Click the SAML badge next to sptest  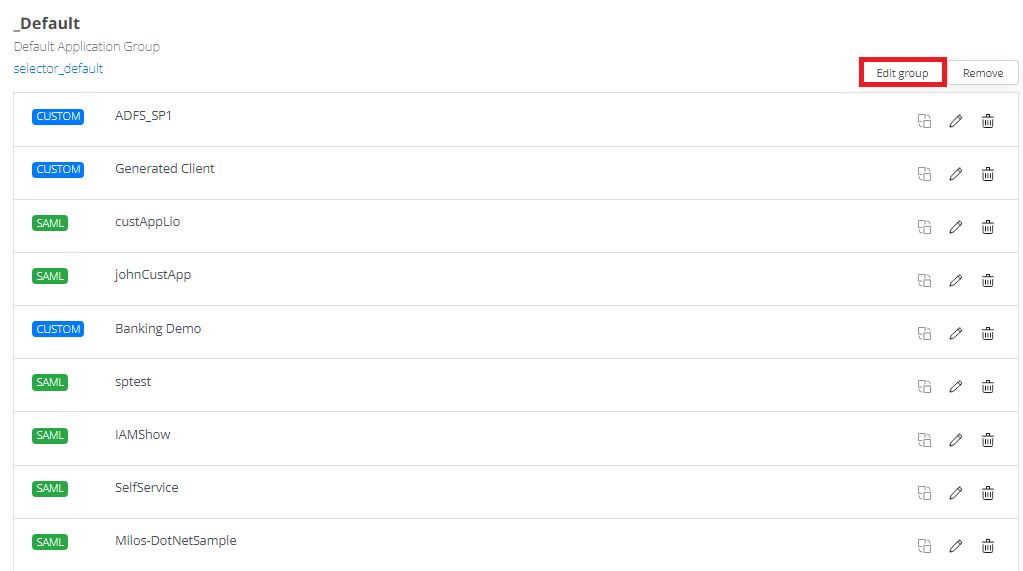[50, 382]
